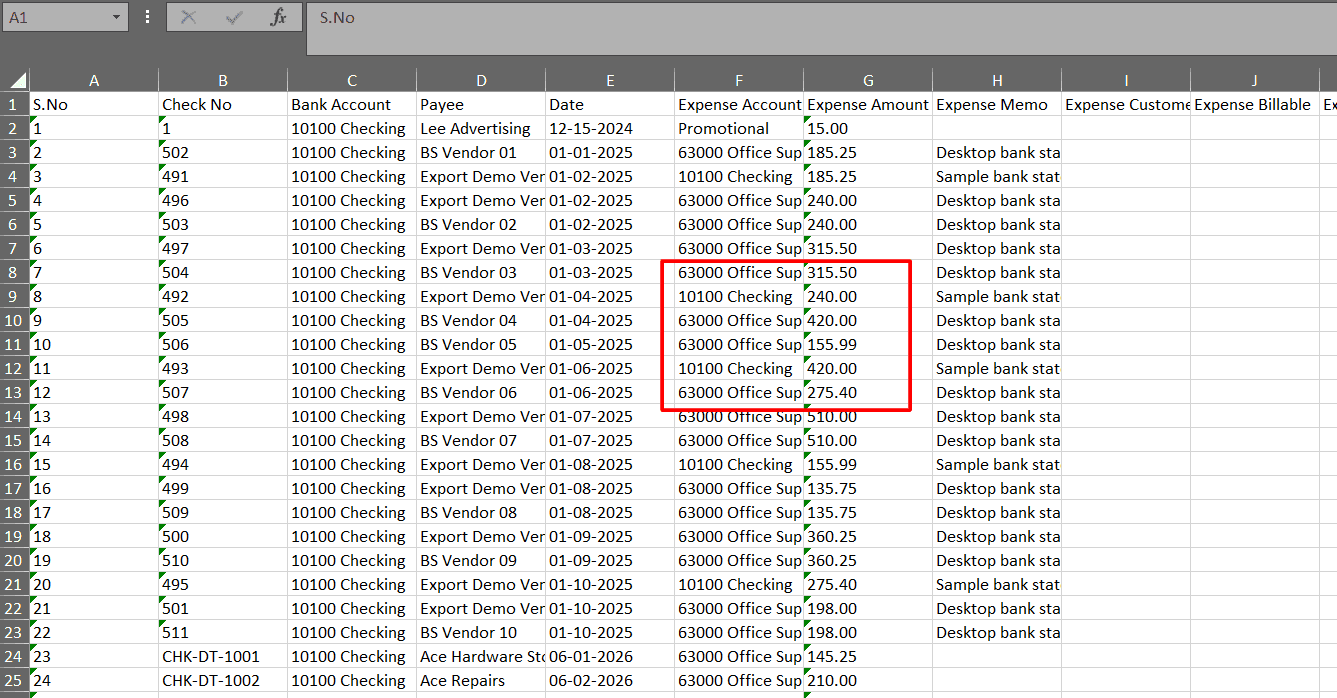Select the Ace Repairs payee cell
The width and height of the screenshot is (1337, 698).
pos(481,681)
